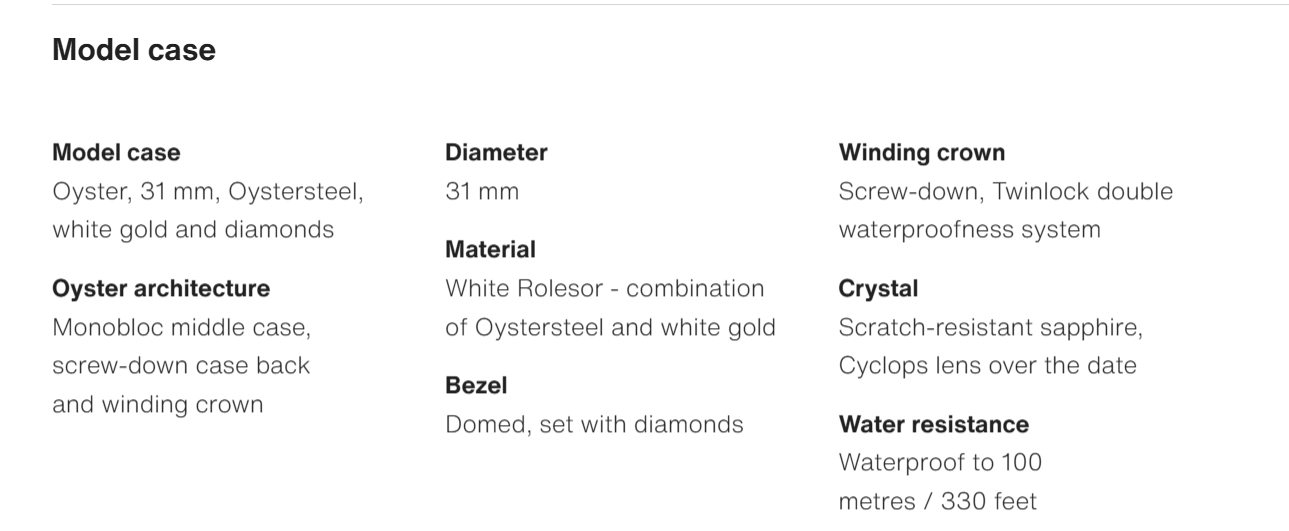Select the "Waterproof to 100" text line
This screenshot has height=531, width=1289.
(940, 463)
